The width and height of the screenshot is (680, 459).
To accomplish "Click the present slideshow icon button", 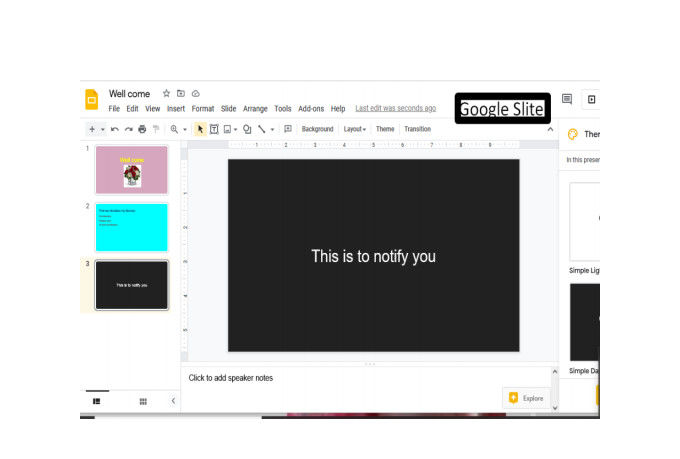I will (x=592, y=99).
